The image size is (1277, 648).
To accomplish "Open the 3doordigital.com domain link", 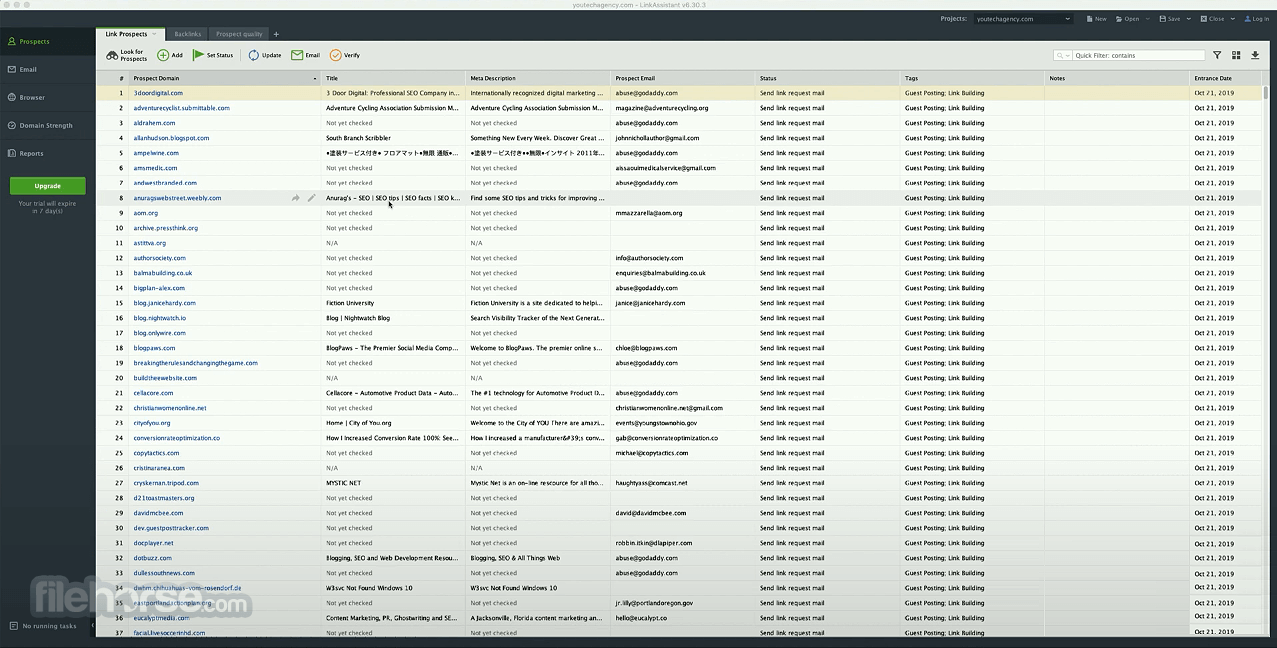I will [x=158, y=93].
